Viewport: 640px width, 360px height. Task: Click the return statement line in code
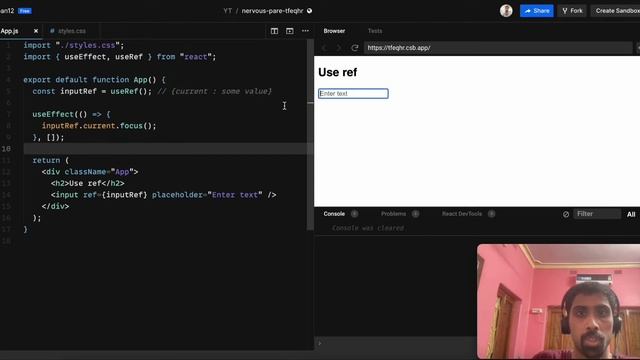(51, 160)
